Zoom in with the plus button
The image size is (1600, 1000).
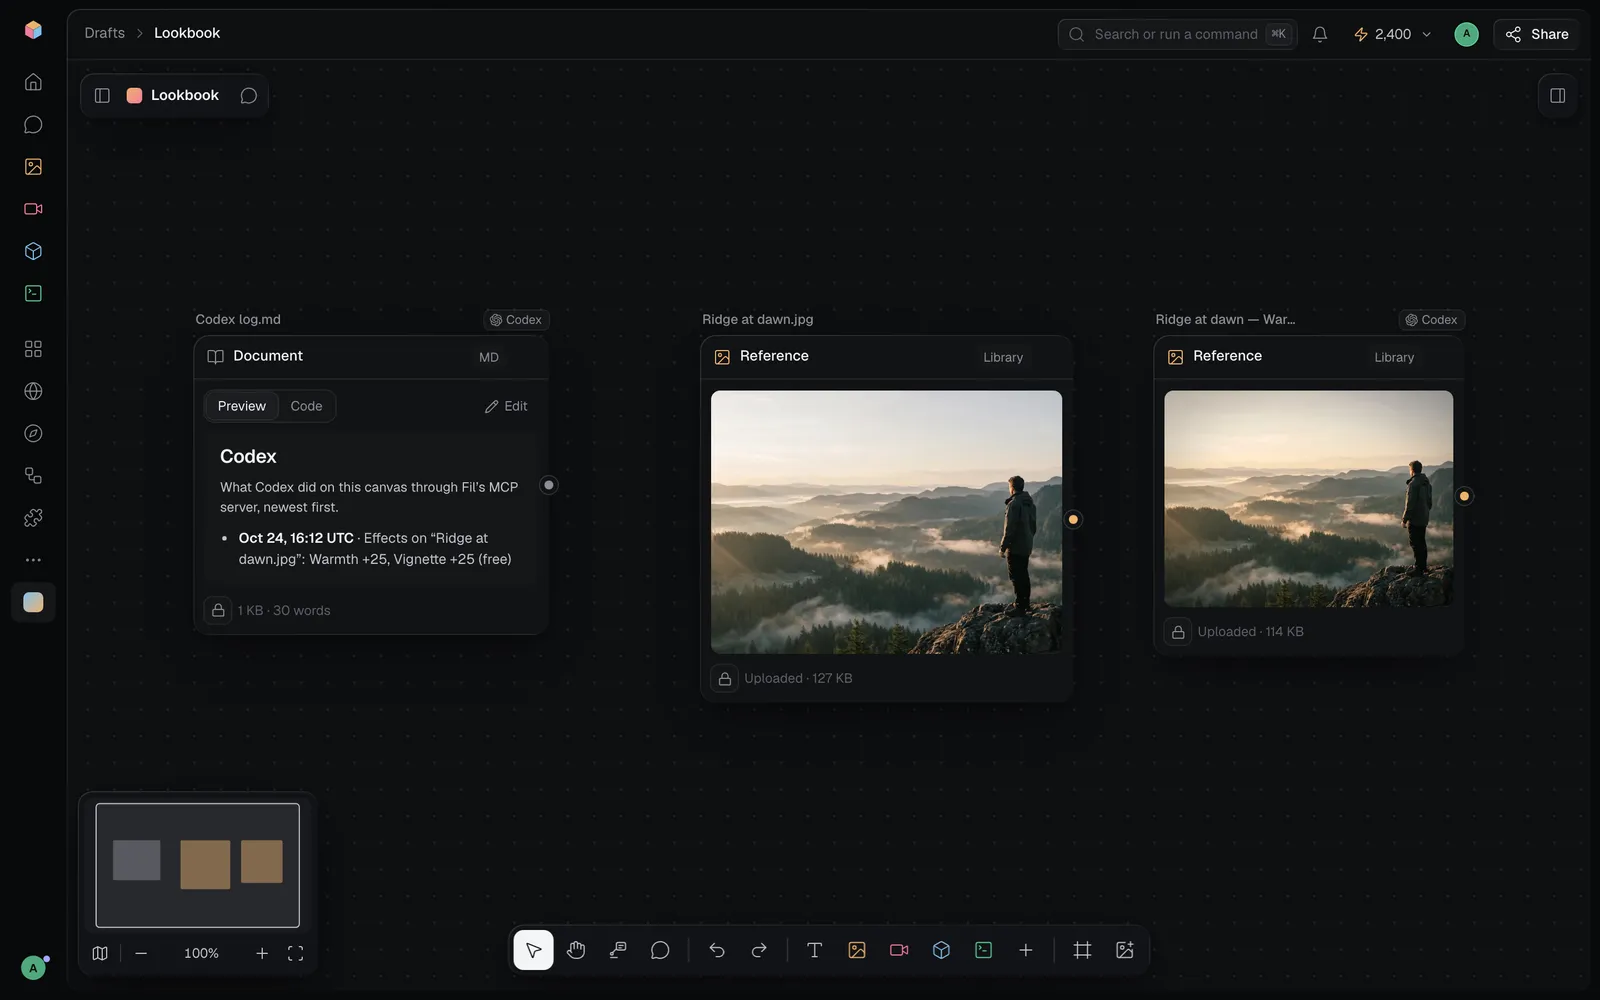pos(262,953)
